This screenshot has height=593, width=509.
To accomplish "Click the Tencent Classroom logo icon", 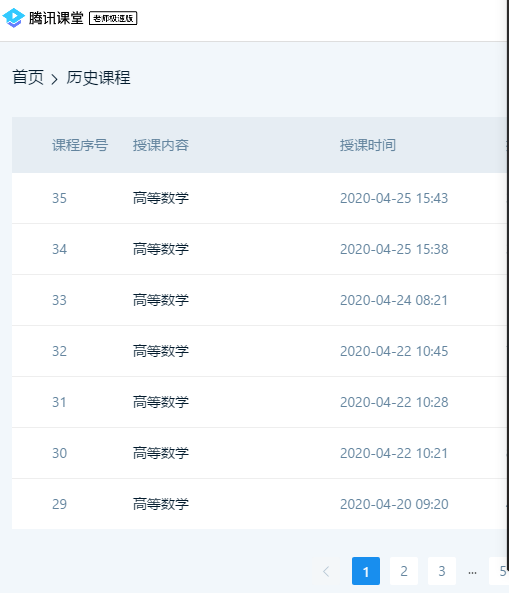I will click(x=14, y=18).
